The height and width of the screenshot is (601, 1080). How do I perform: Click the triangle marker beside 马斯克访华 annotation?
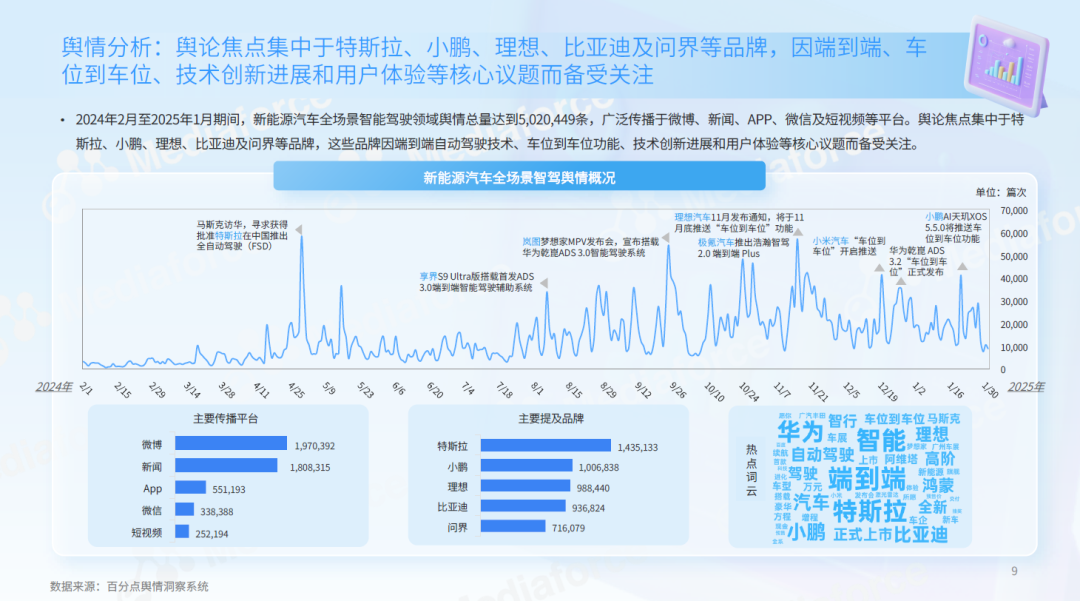coord(299,230)
